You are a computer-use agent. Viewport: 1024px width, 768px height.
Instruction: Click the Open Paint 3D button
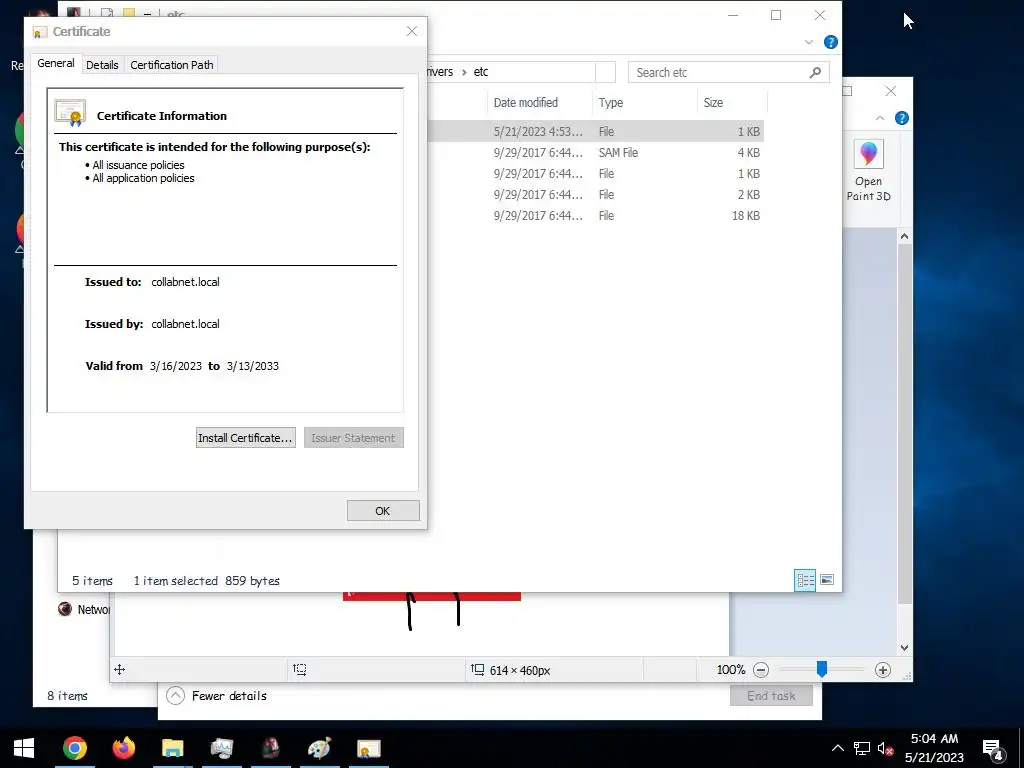[x=868, y=171]
